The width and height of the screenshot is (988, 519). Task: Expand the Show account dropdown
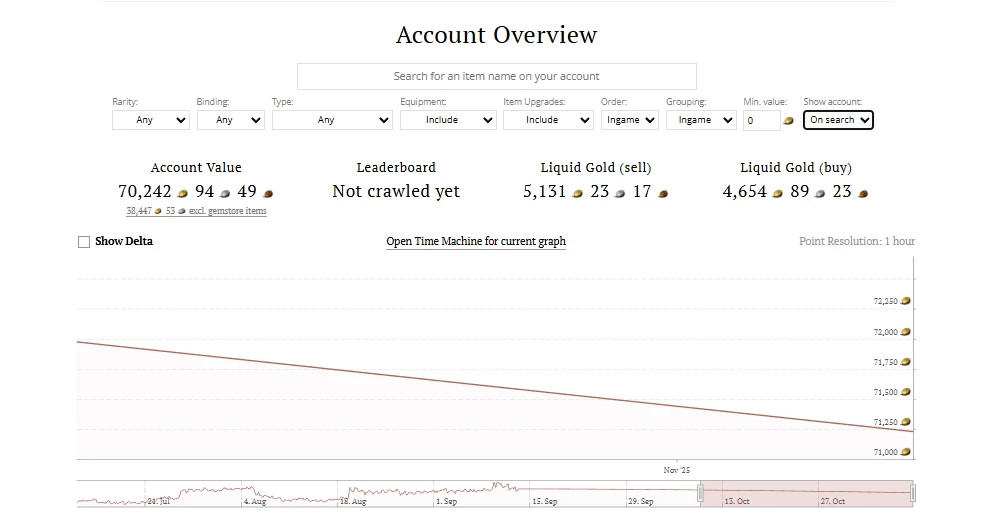coord(838,120)
